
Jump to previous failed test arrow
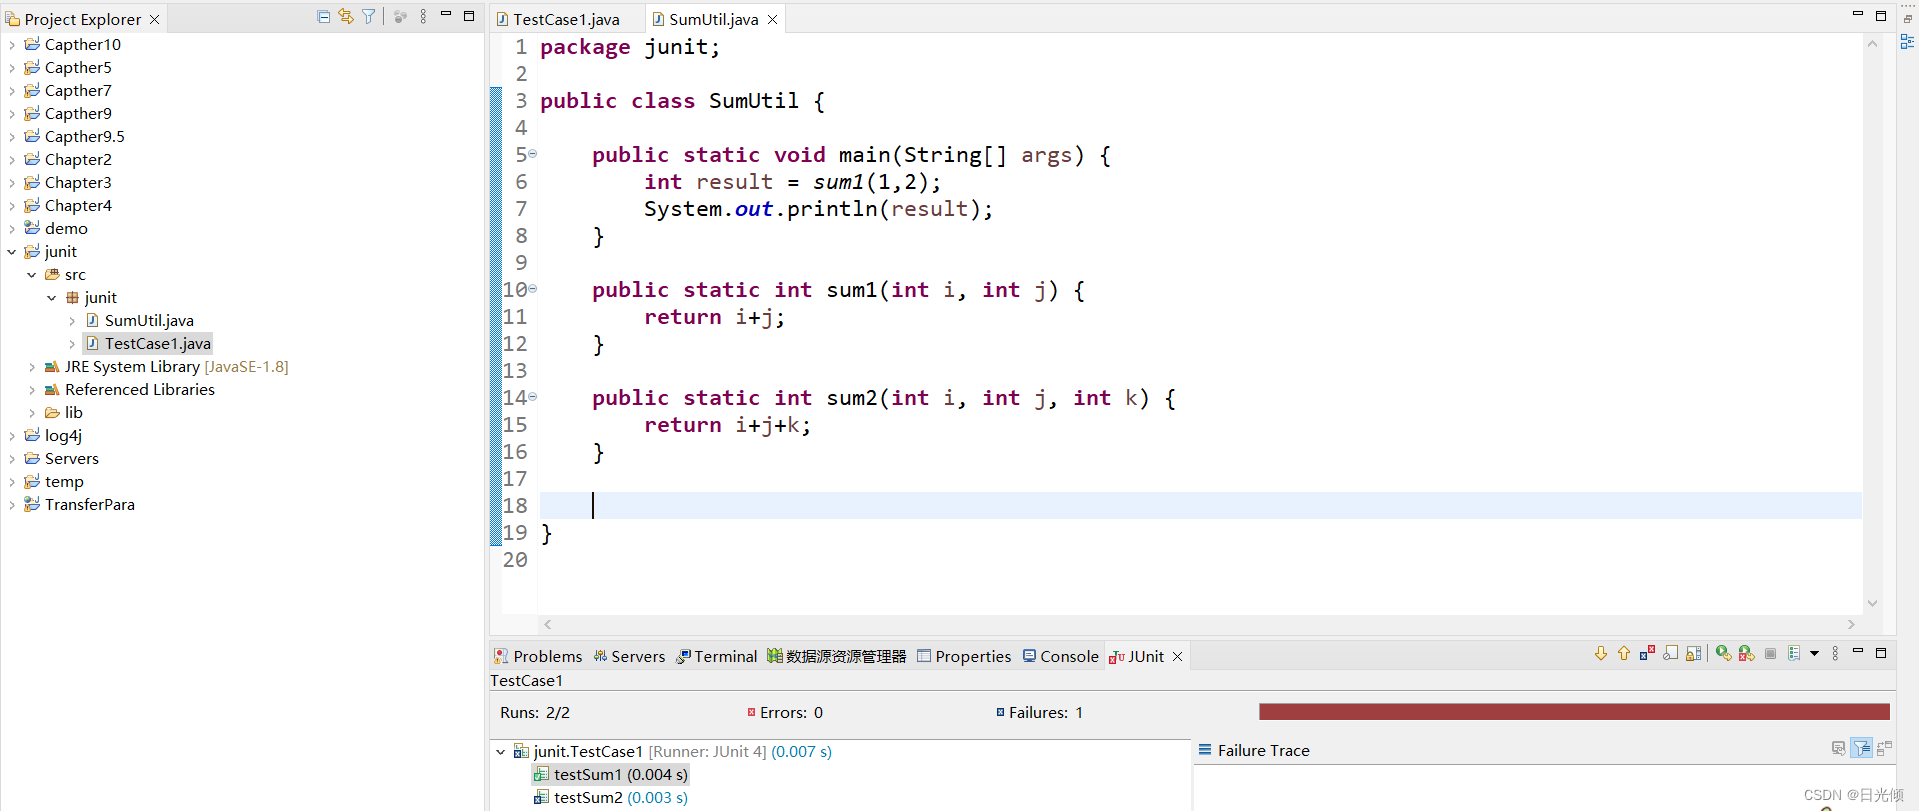point(1624,653)
